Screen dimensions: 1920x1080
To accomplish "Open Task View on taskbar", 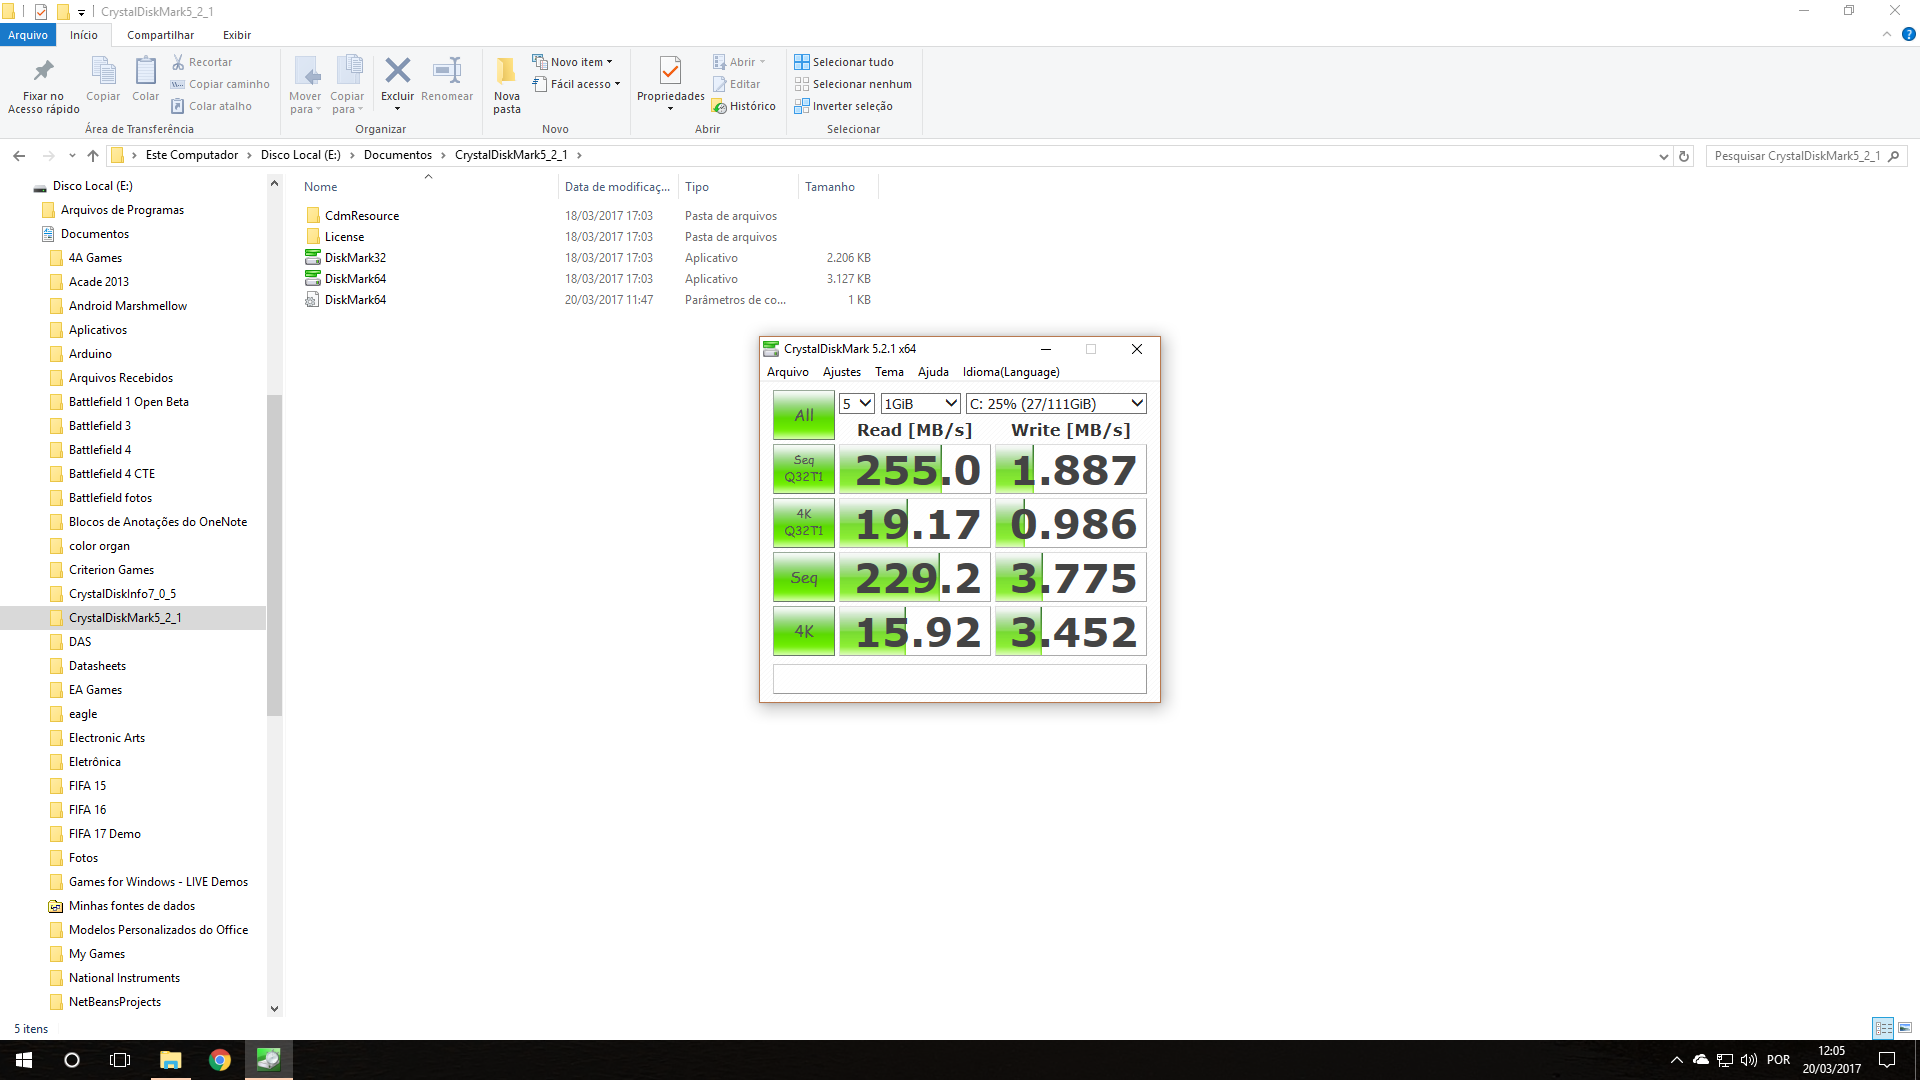I will 120,1060.
